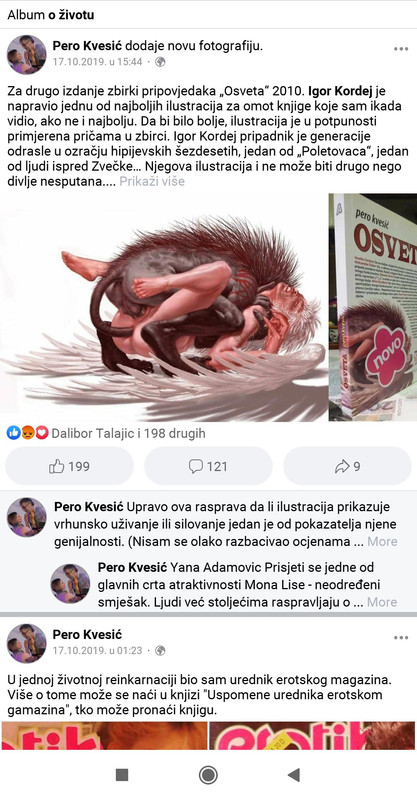This screenshot has height=800, width=417.
Task: Open Dalibor Talajic i 198 drugih list
Action: point(129,434)
